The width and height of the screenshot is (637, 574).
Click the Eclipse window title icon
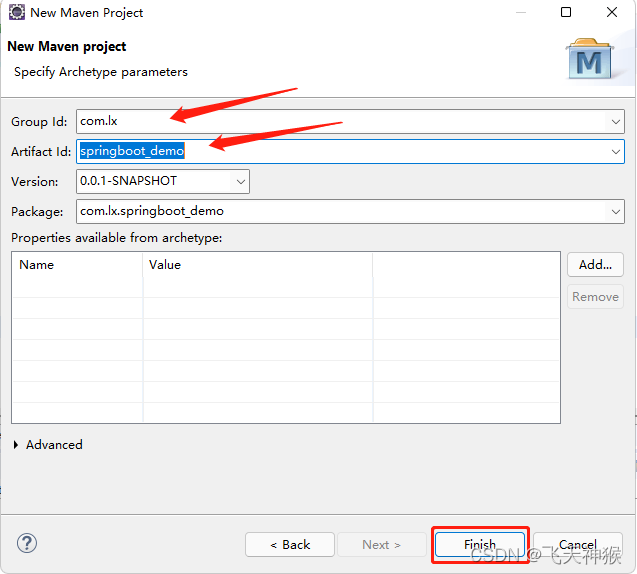click(17, 12)
